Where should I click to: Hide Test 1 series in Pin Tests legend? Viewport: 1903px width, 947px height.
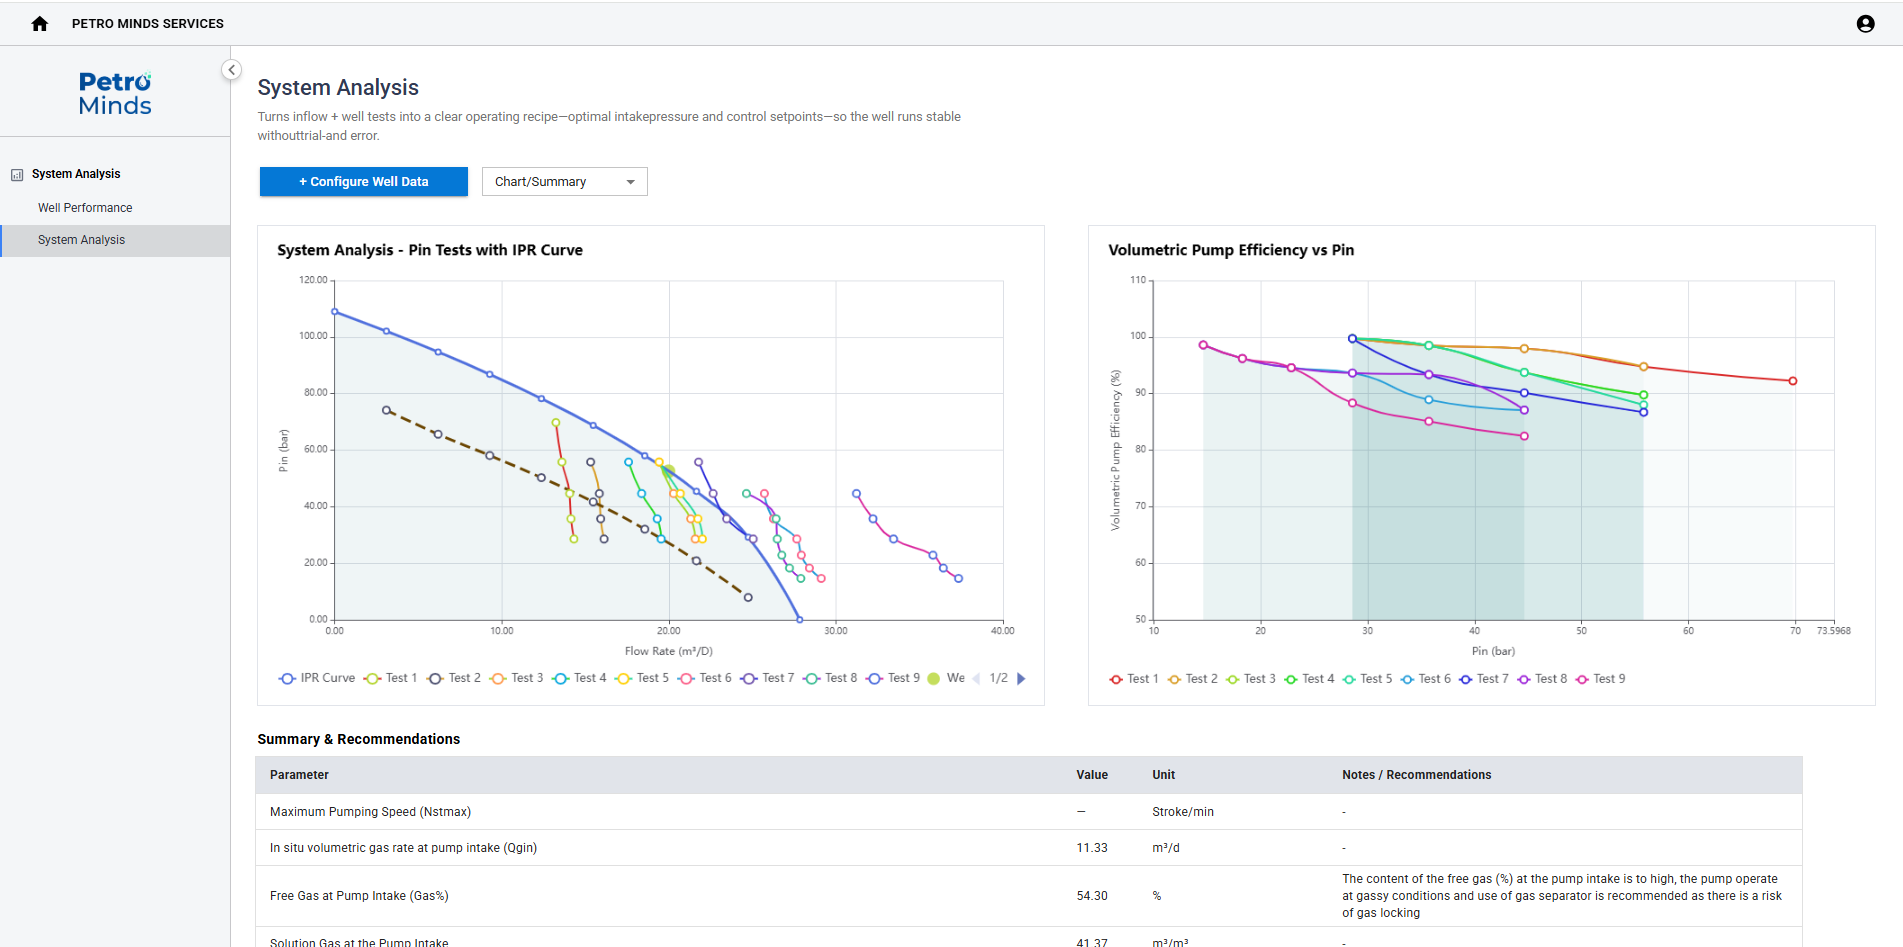pyautogui.click(x=391, y=679)
